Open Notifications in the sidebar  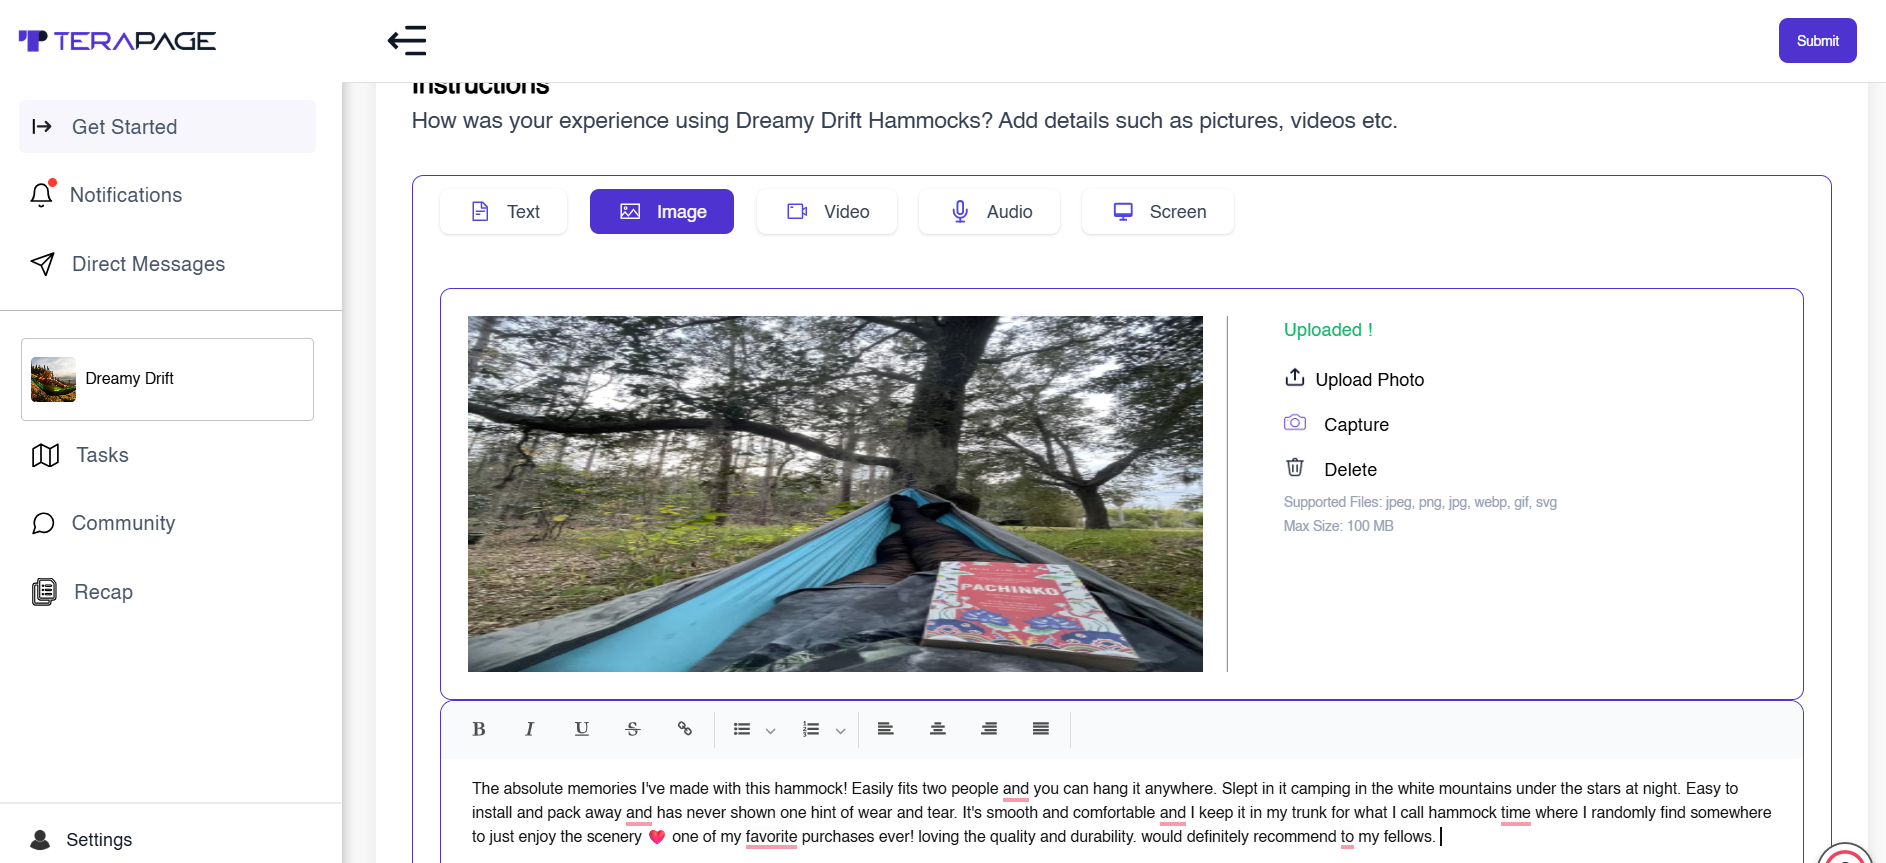pos(126,195)
